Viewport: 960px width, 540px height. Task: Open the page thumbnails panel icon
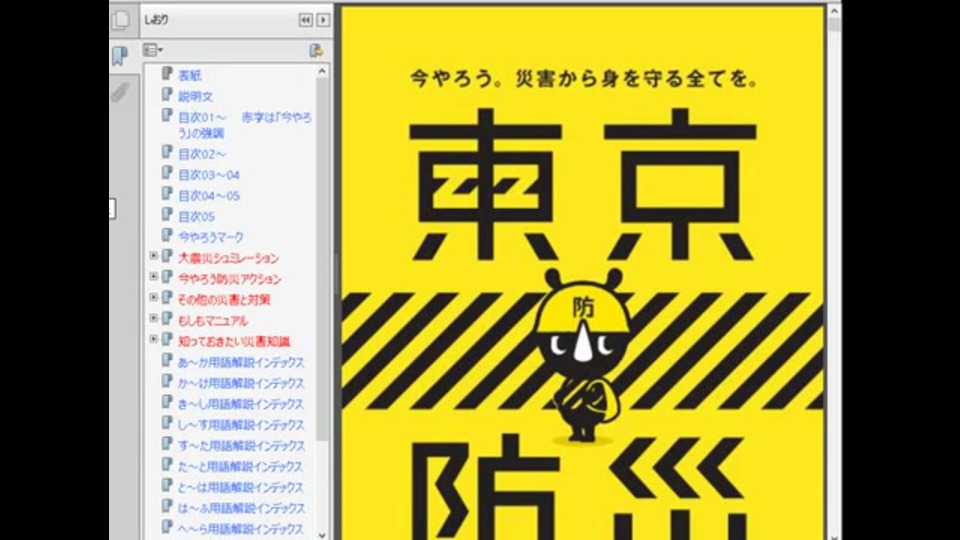[x=121, y=20]
